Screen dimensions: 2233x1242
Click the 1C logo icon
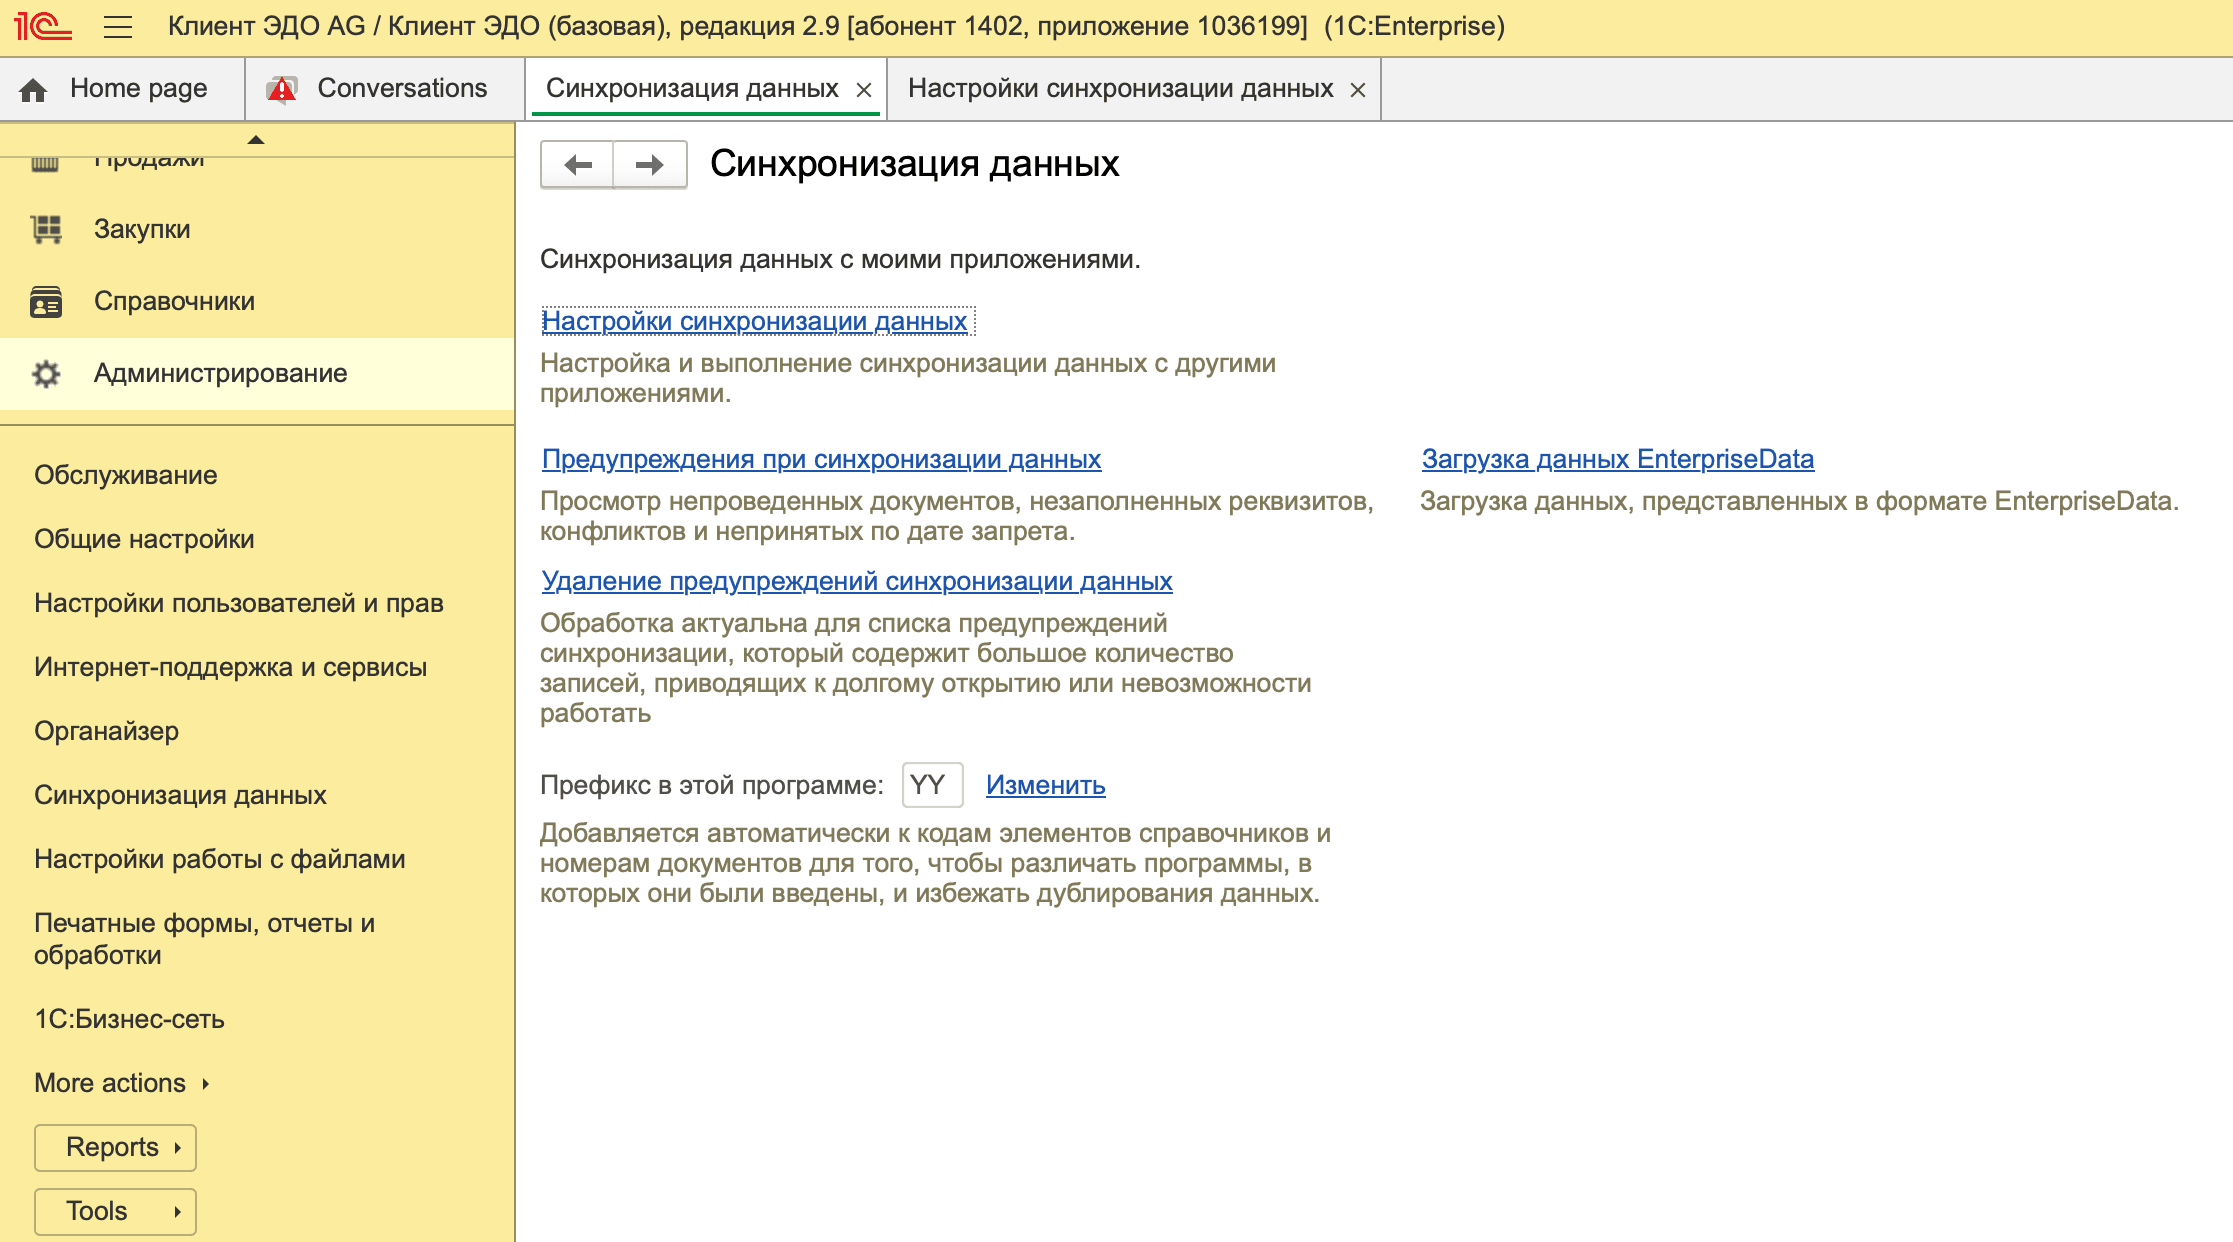click(42, 27)
